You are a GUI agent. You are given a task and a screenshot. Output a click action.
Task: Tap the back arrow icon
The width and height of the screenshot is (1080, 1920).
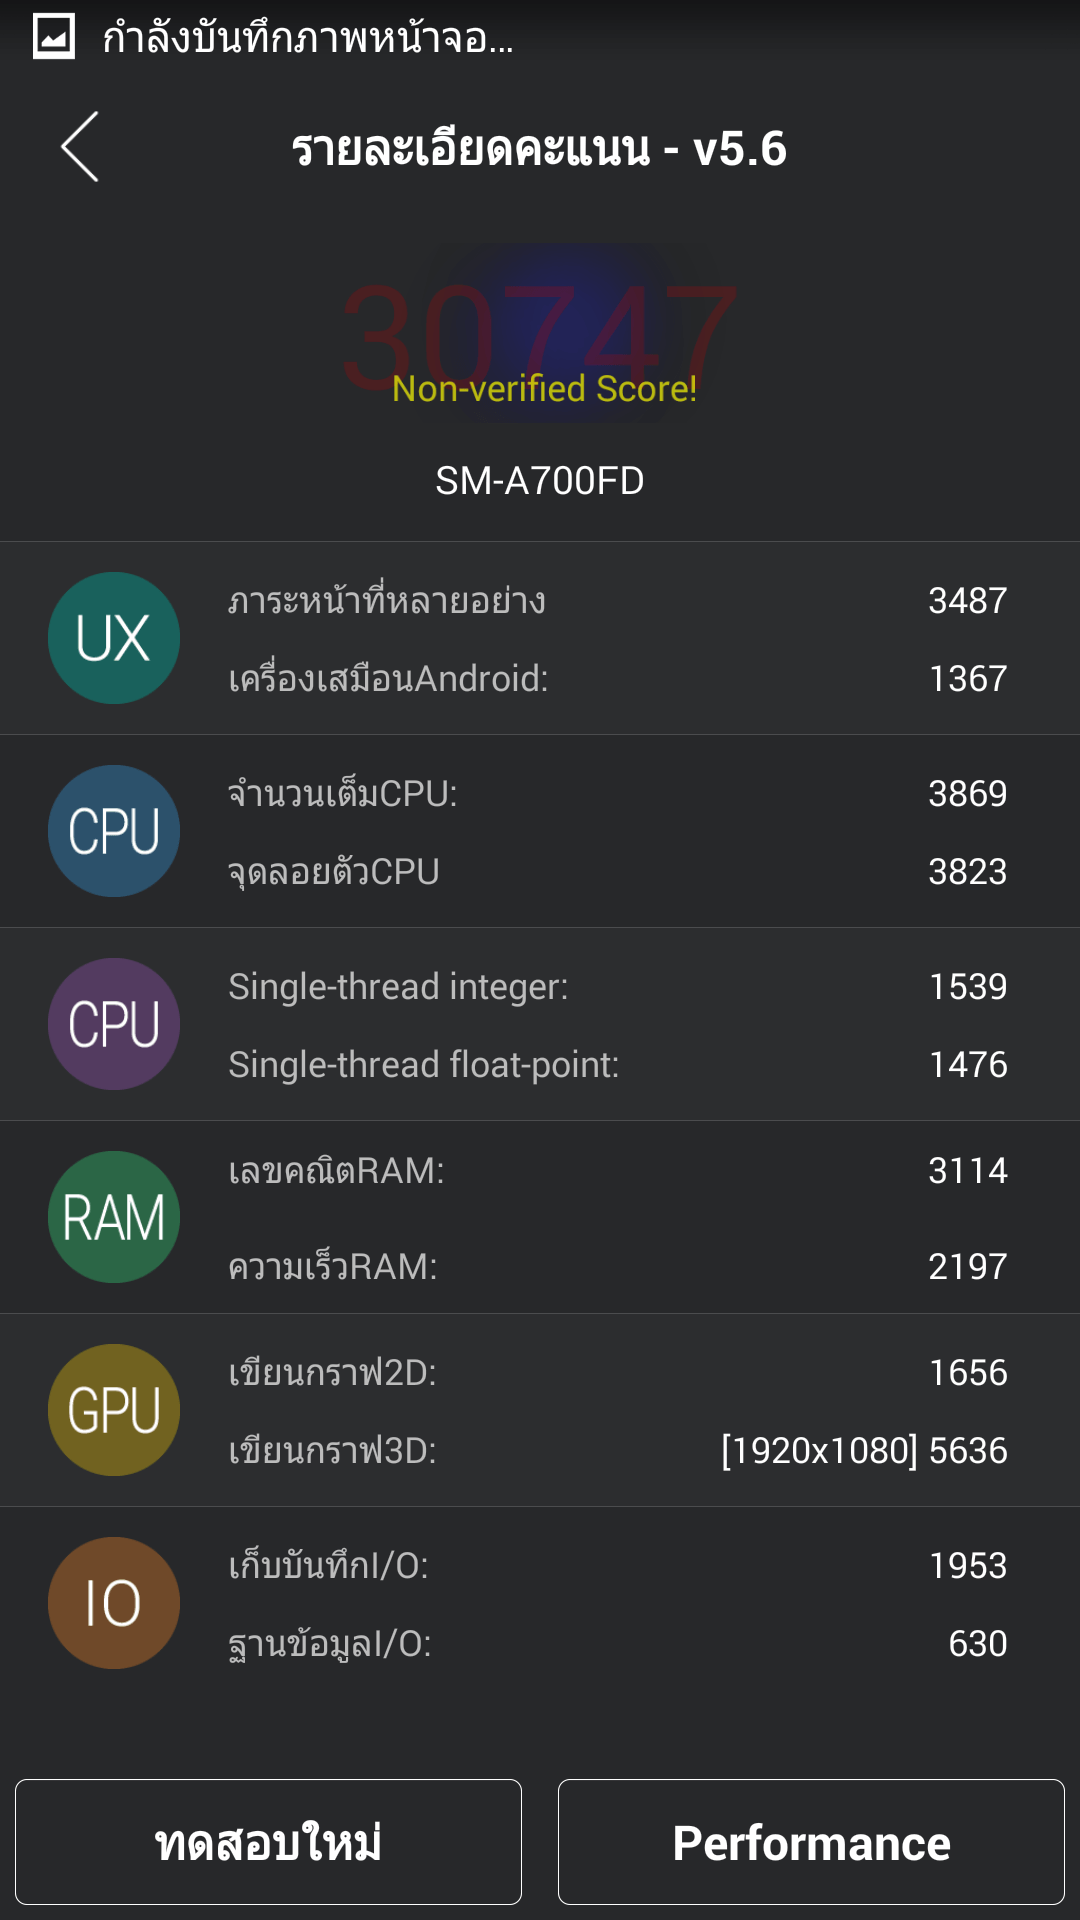[80, 147]
